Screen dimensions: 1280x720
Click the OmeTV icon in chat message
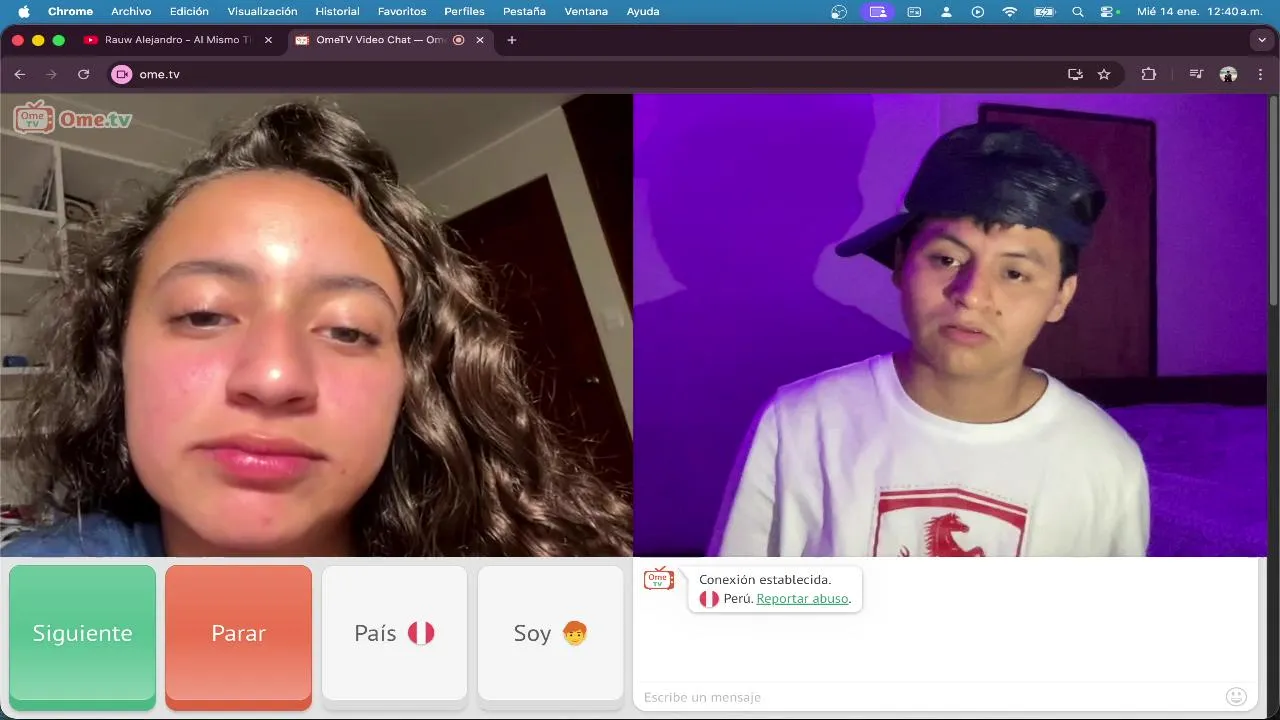pyautogui.click(x=658, y=579)
